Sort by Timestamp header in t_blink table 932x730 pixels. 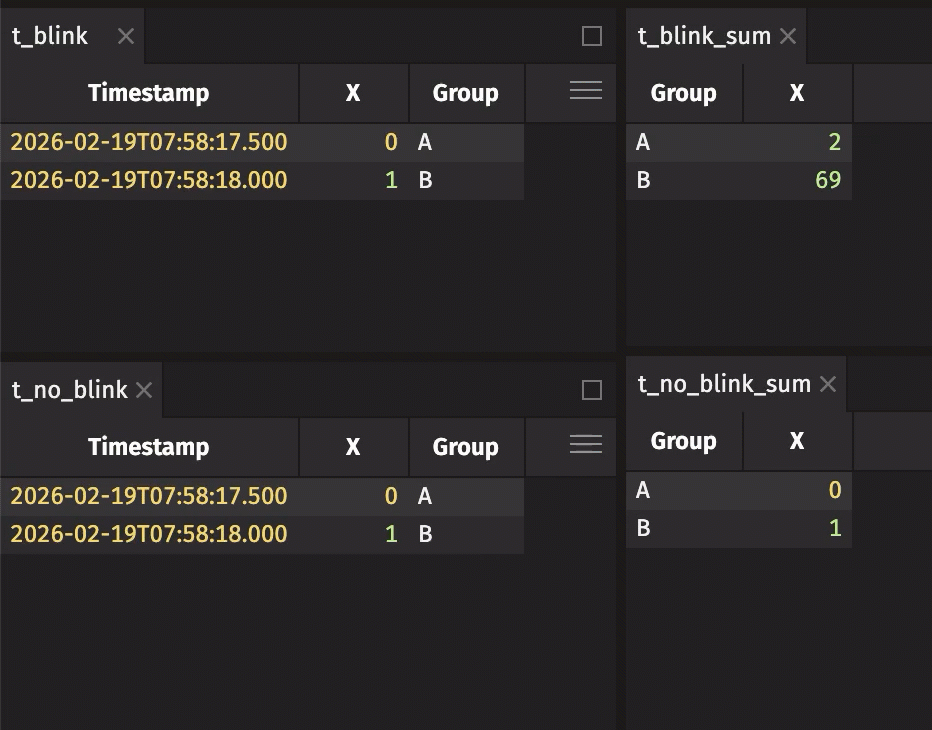click(149, 93)
